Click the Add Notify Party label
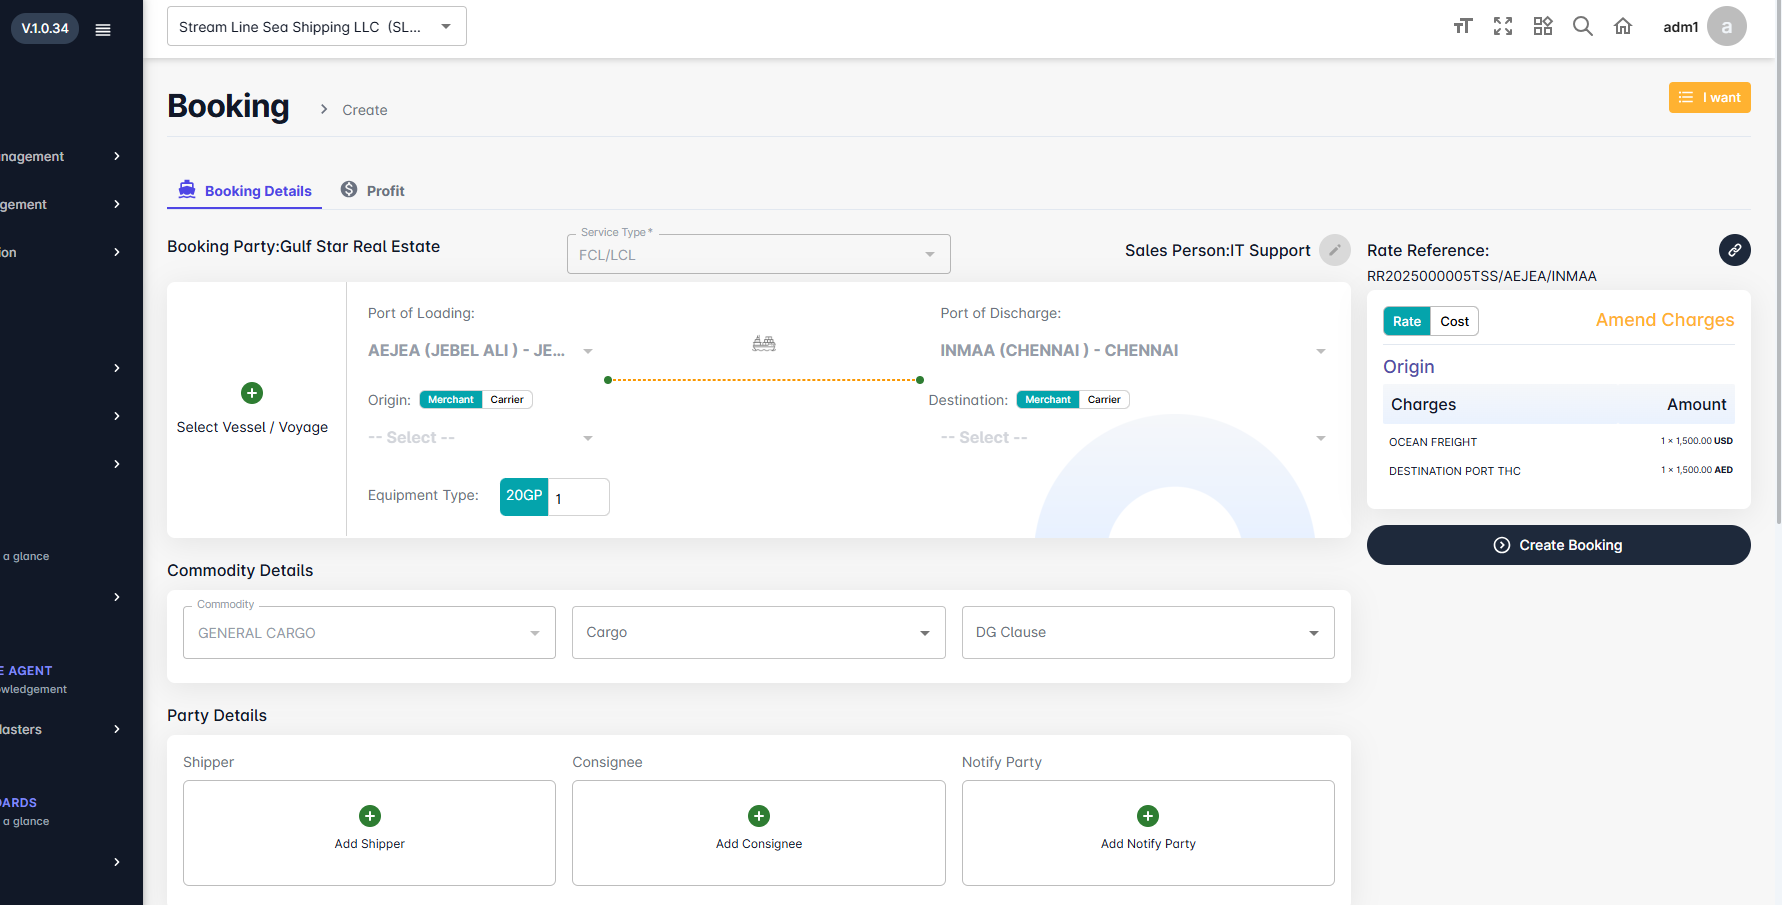This screenshot has height=905, width=1782. coord(1148,844)
